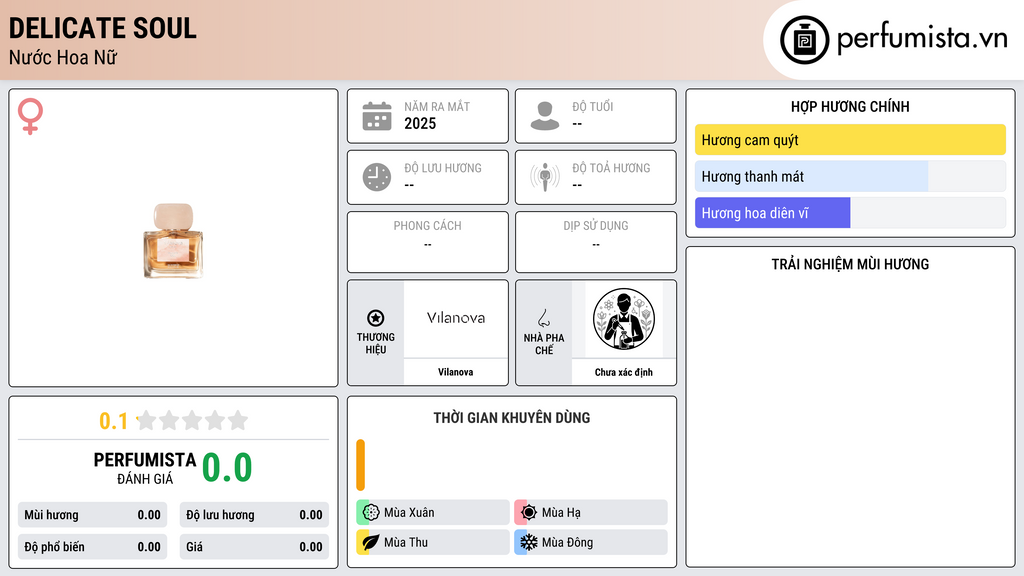The width and height of the screenshot is (1024, 576).
Task: Click the perfumer illustration avatar
Action: click(x=624, y=319)
